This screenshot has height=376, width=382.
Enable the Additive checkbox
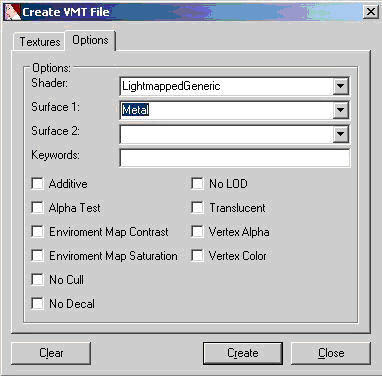tap(37, 184)
